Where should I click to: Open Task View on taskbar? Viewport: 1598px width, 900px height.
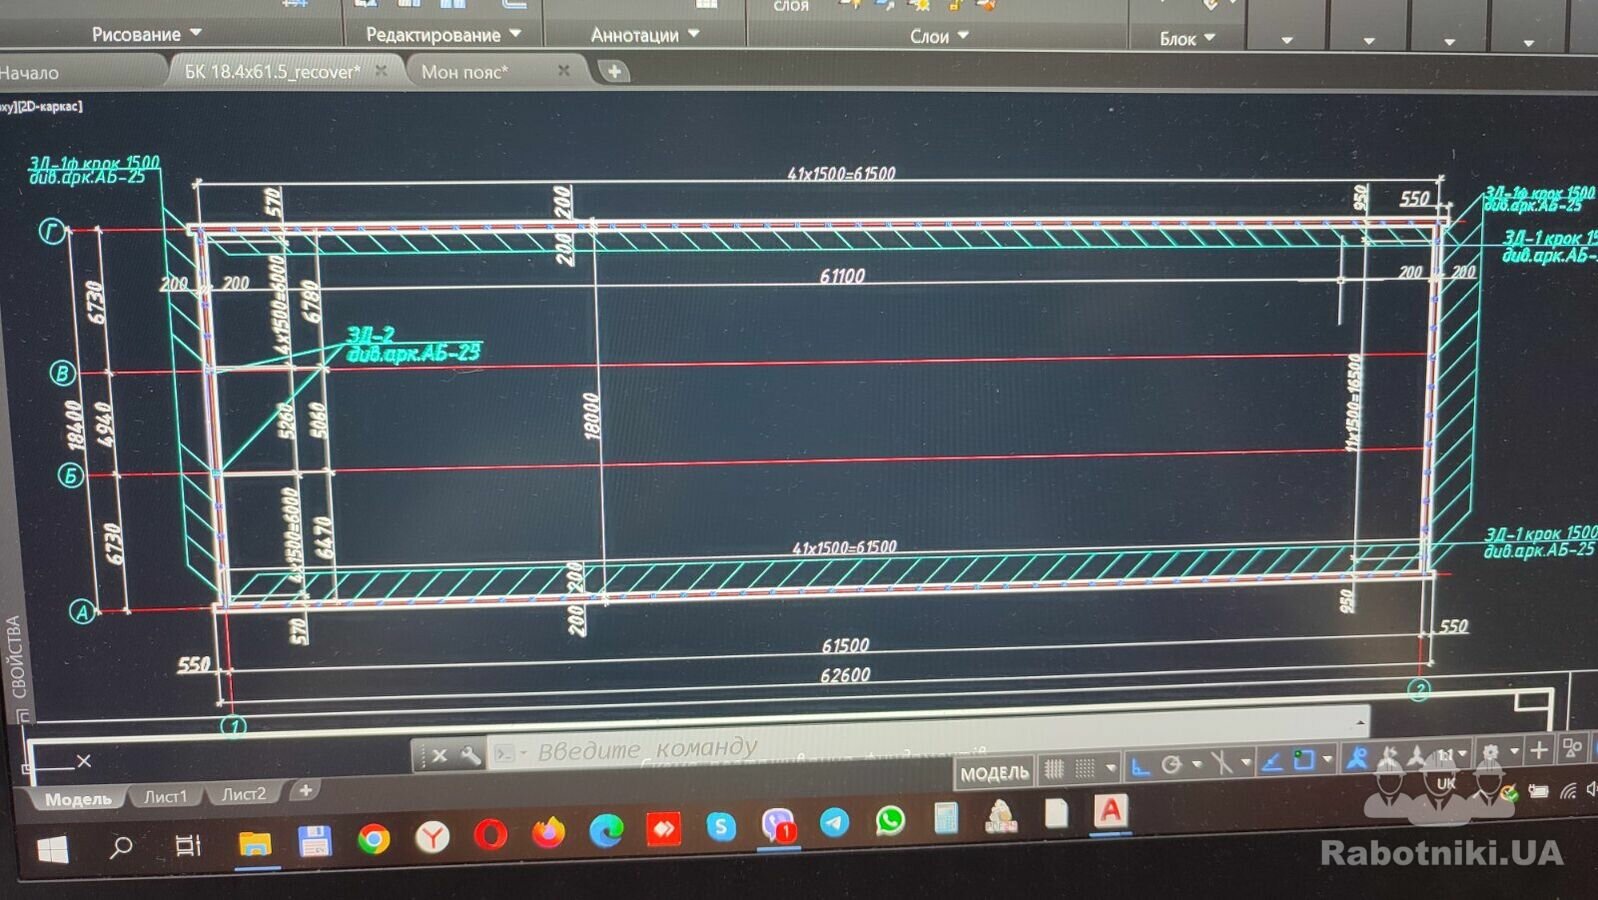click(187, 845)
